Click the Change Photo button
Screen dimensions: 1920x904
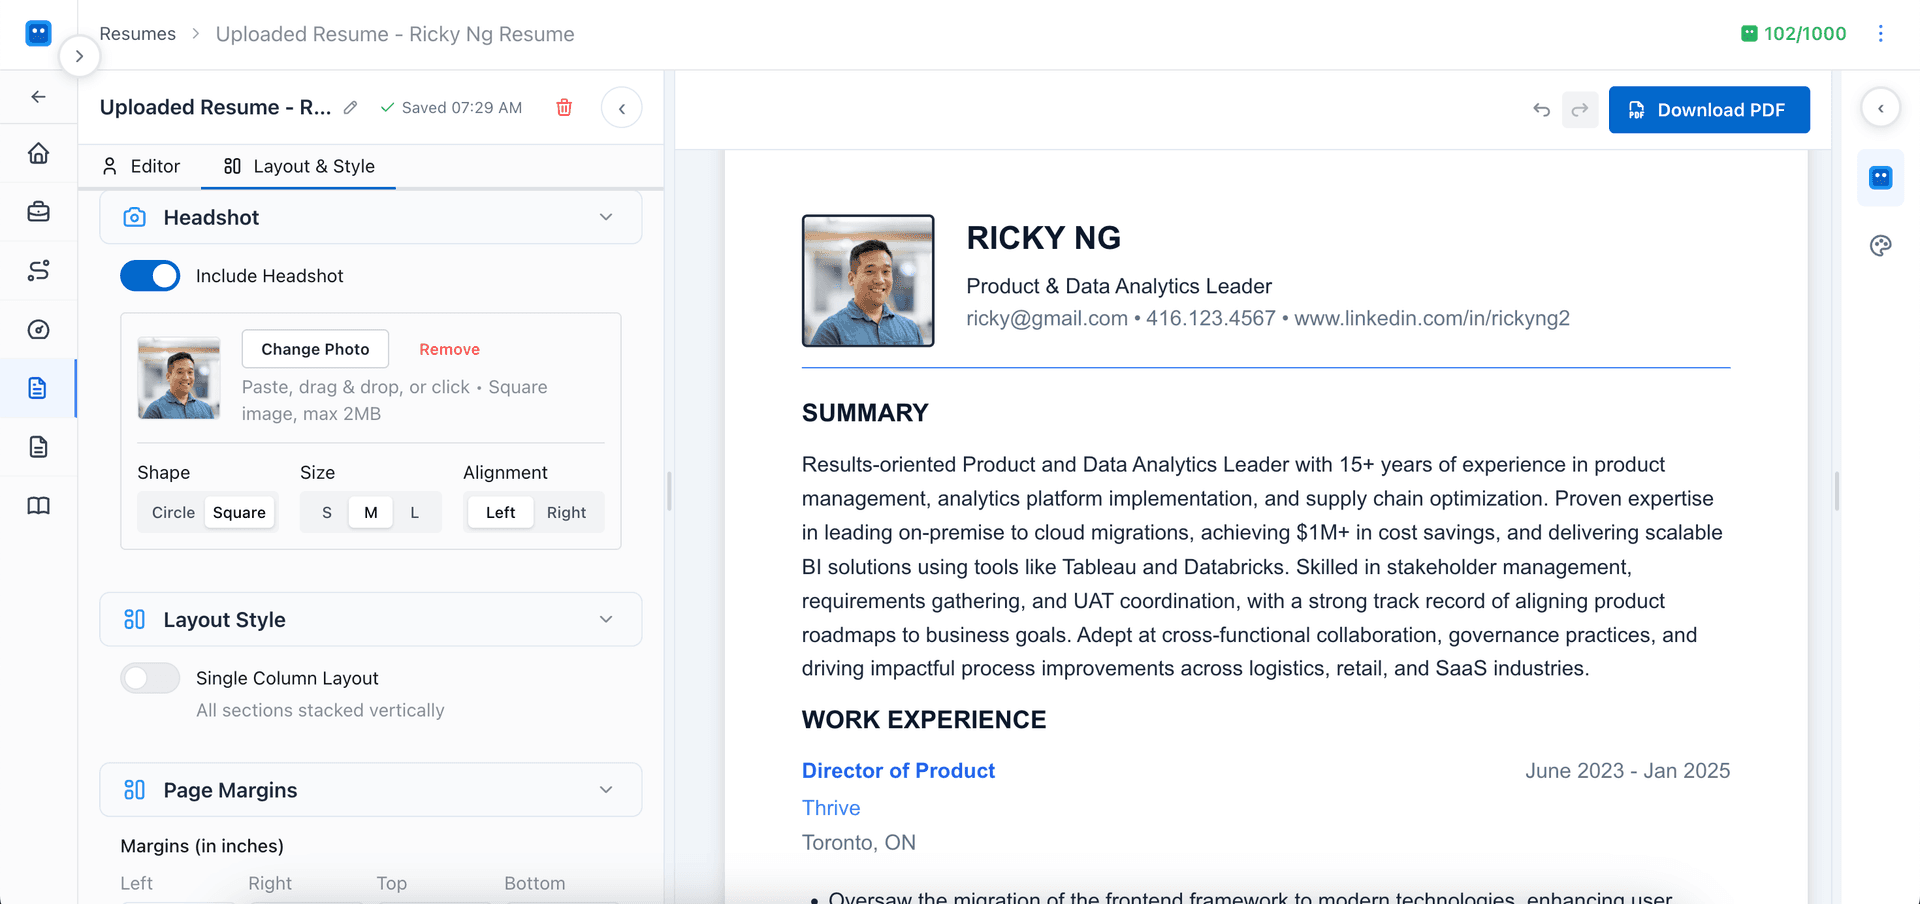point(315,348)
